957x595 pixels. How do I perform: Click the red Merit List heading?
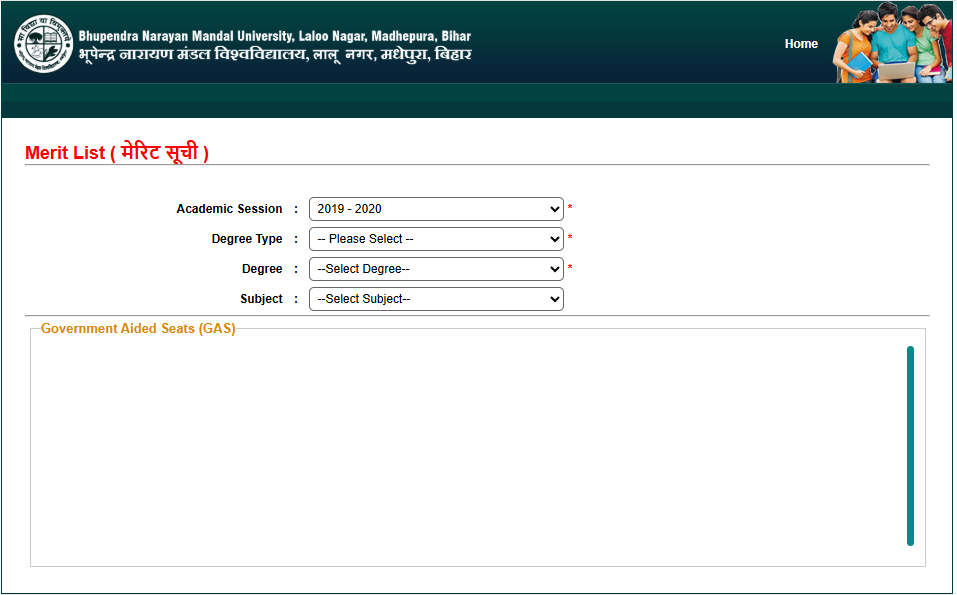[x=117, y=153]
